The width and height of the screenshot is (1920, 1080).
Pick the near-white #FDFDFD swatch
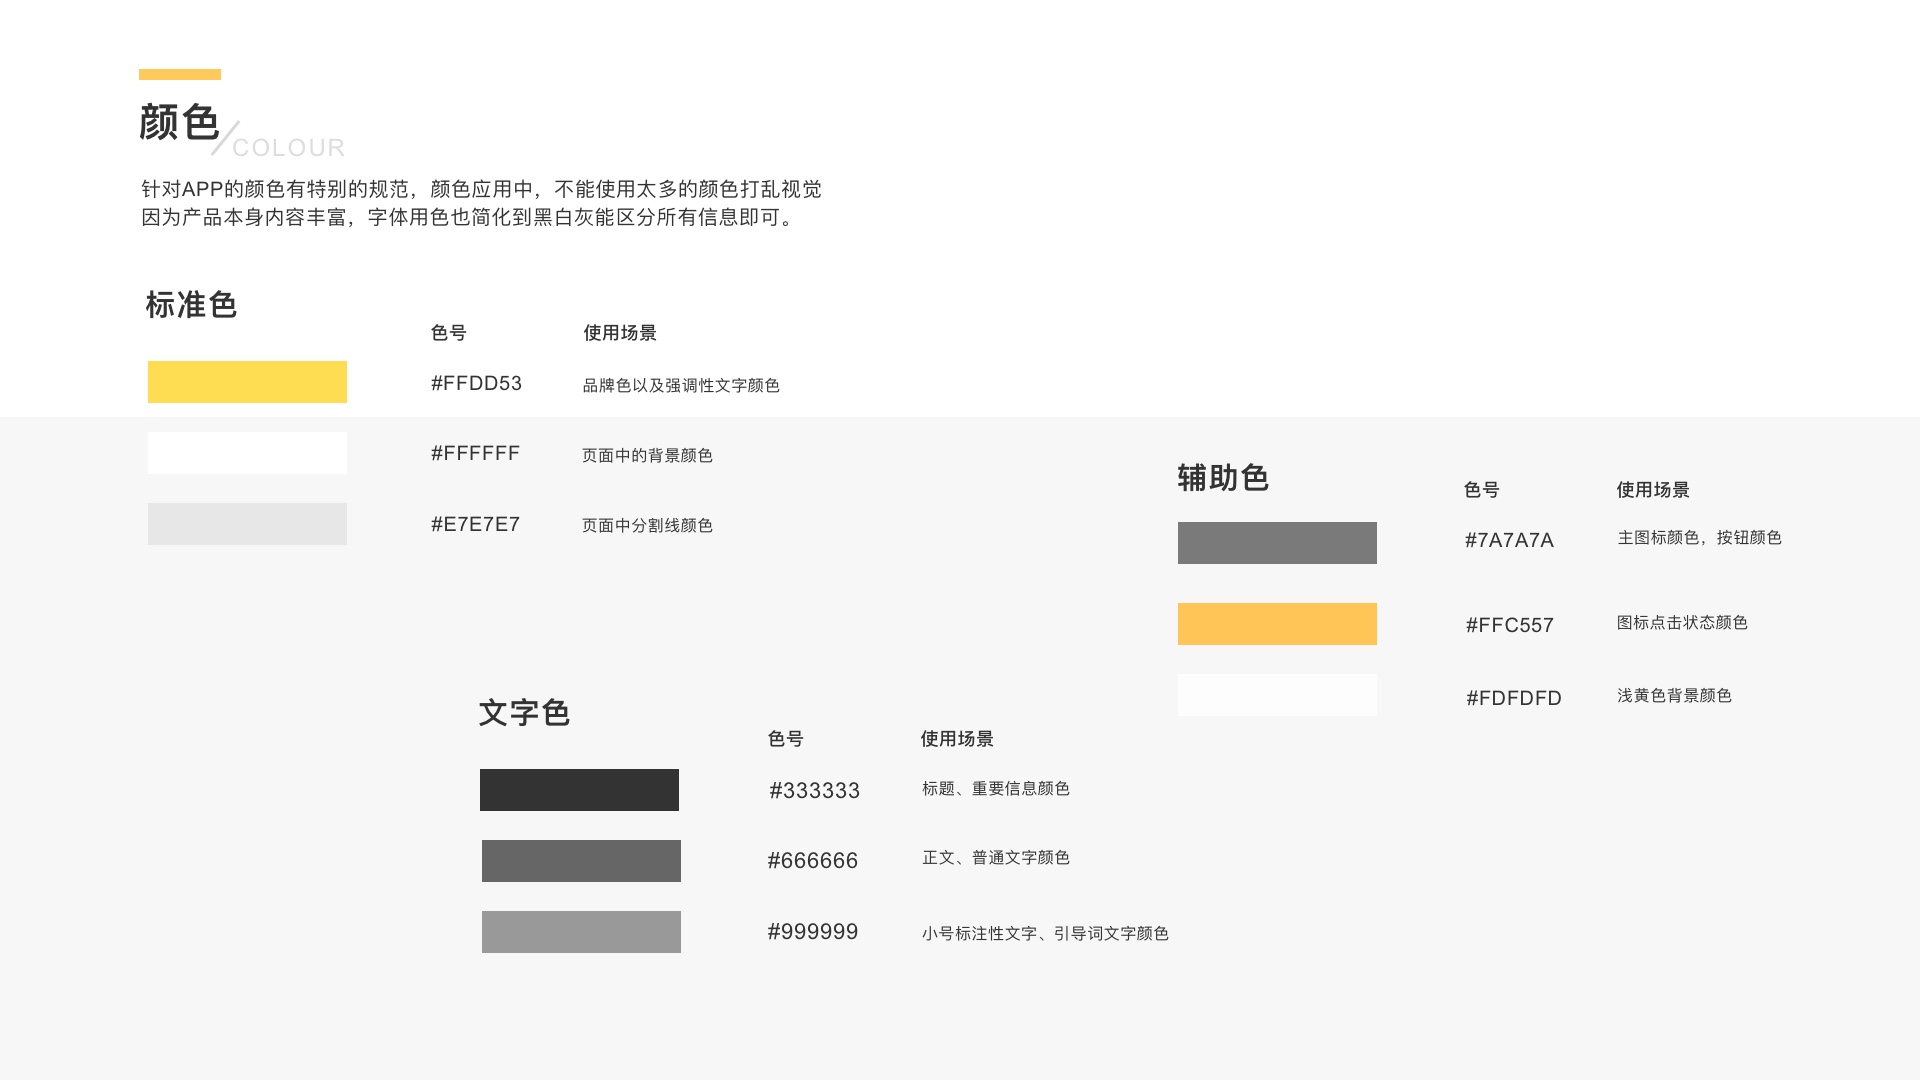click(x=1277, y=695)
